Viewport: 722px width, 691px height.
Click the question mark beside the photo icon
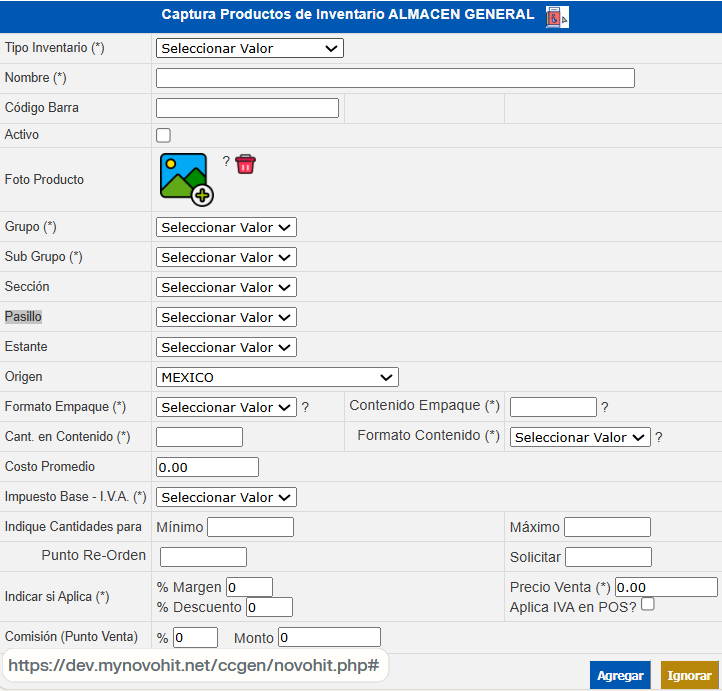pos(226,162)
